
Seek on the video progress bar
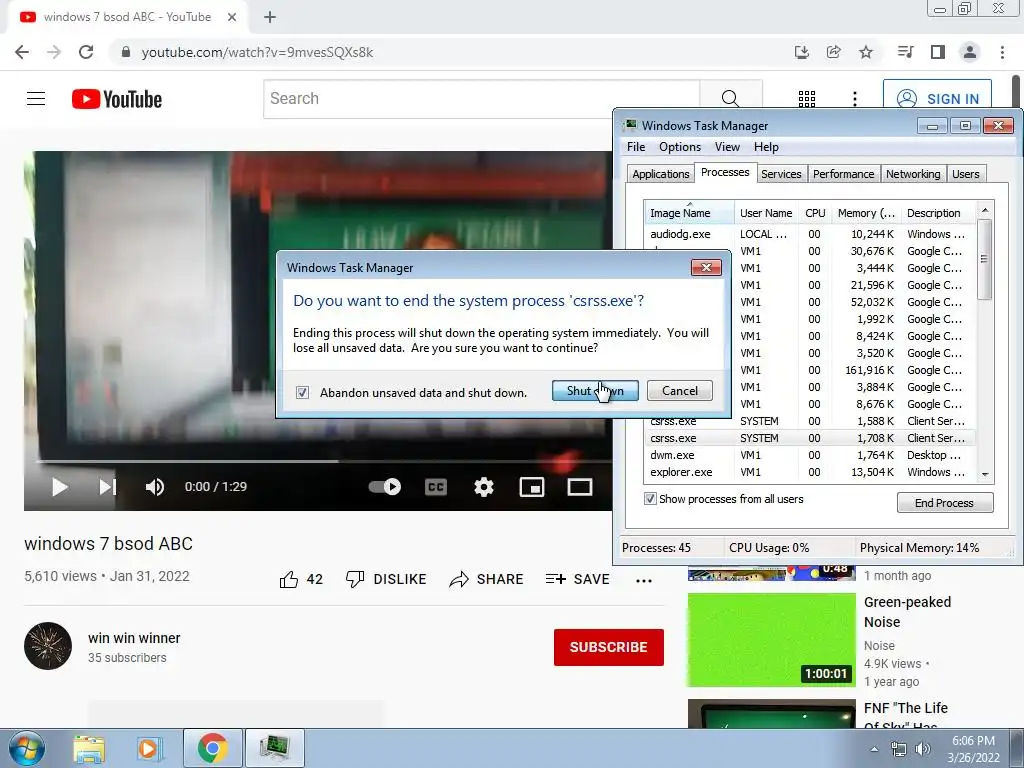click(x=324, y=461)
